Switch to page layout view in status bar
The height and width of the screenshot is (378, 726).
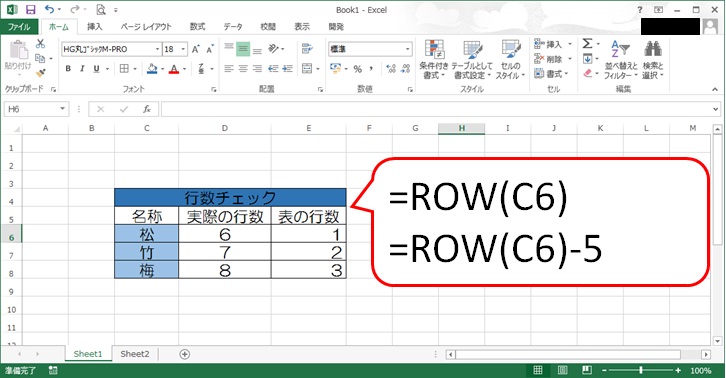tap(563, 370)
